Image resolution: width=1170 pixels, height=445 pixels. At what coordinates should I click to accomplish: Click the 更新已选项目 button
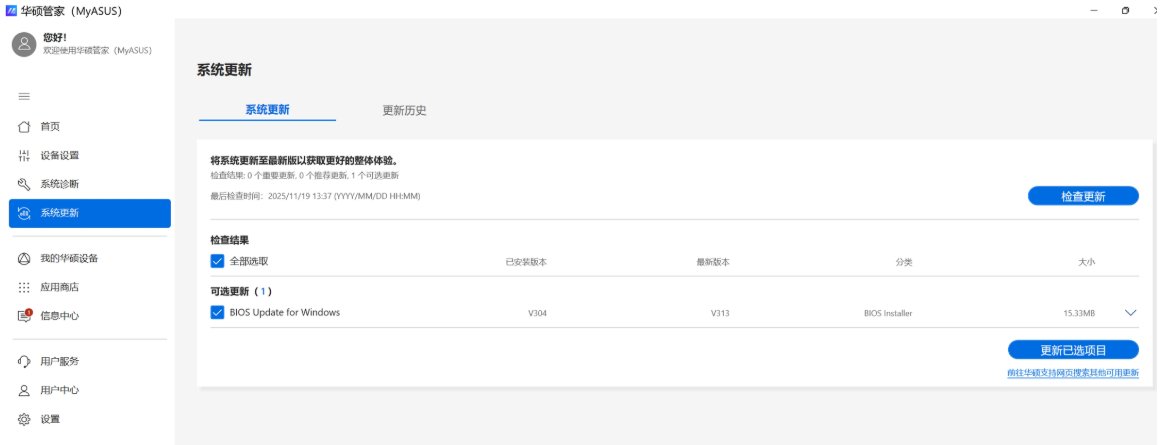[1073, 350]
